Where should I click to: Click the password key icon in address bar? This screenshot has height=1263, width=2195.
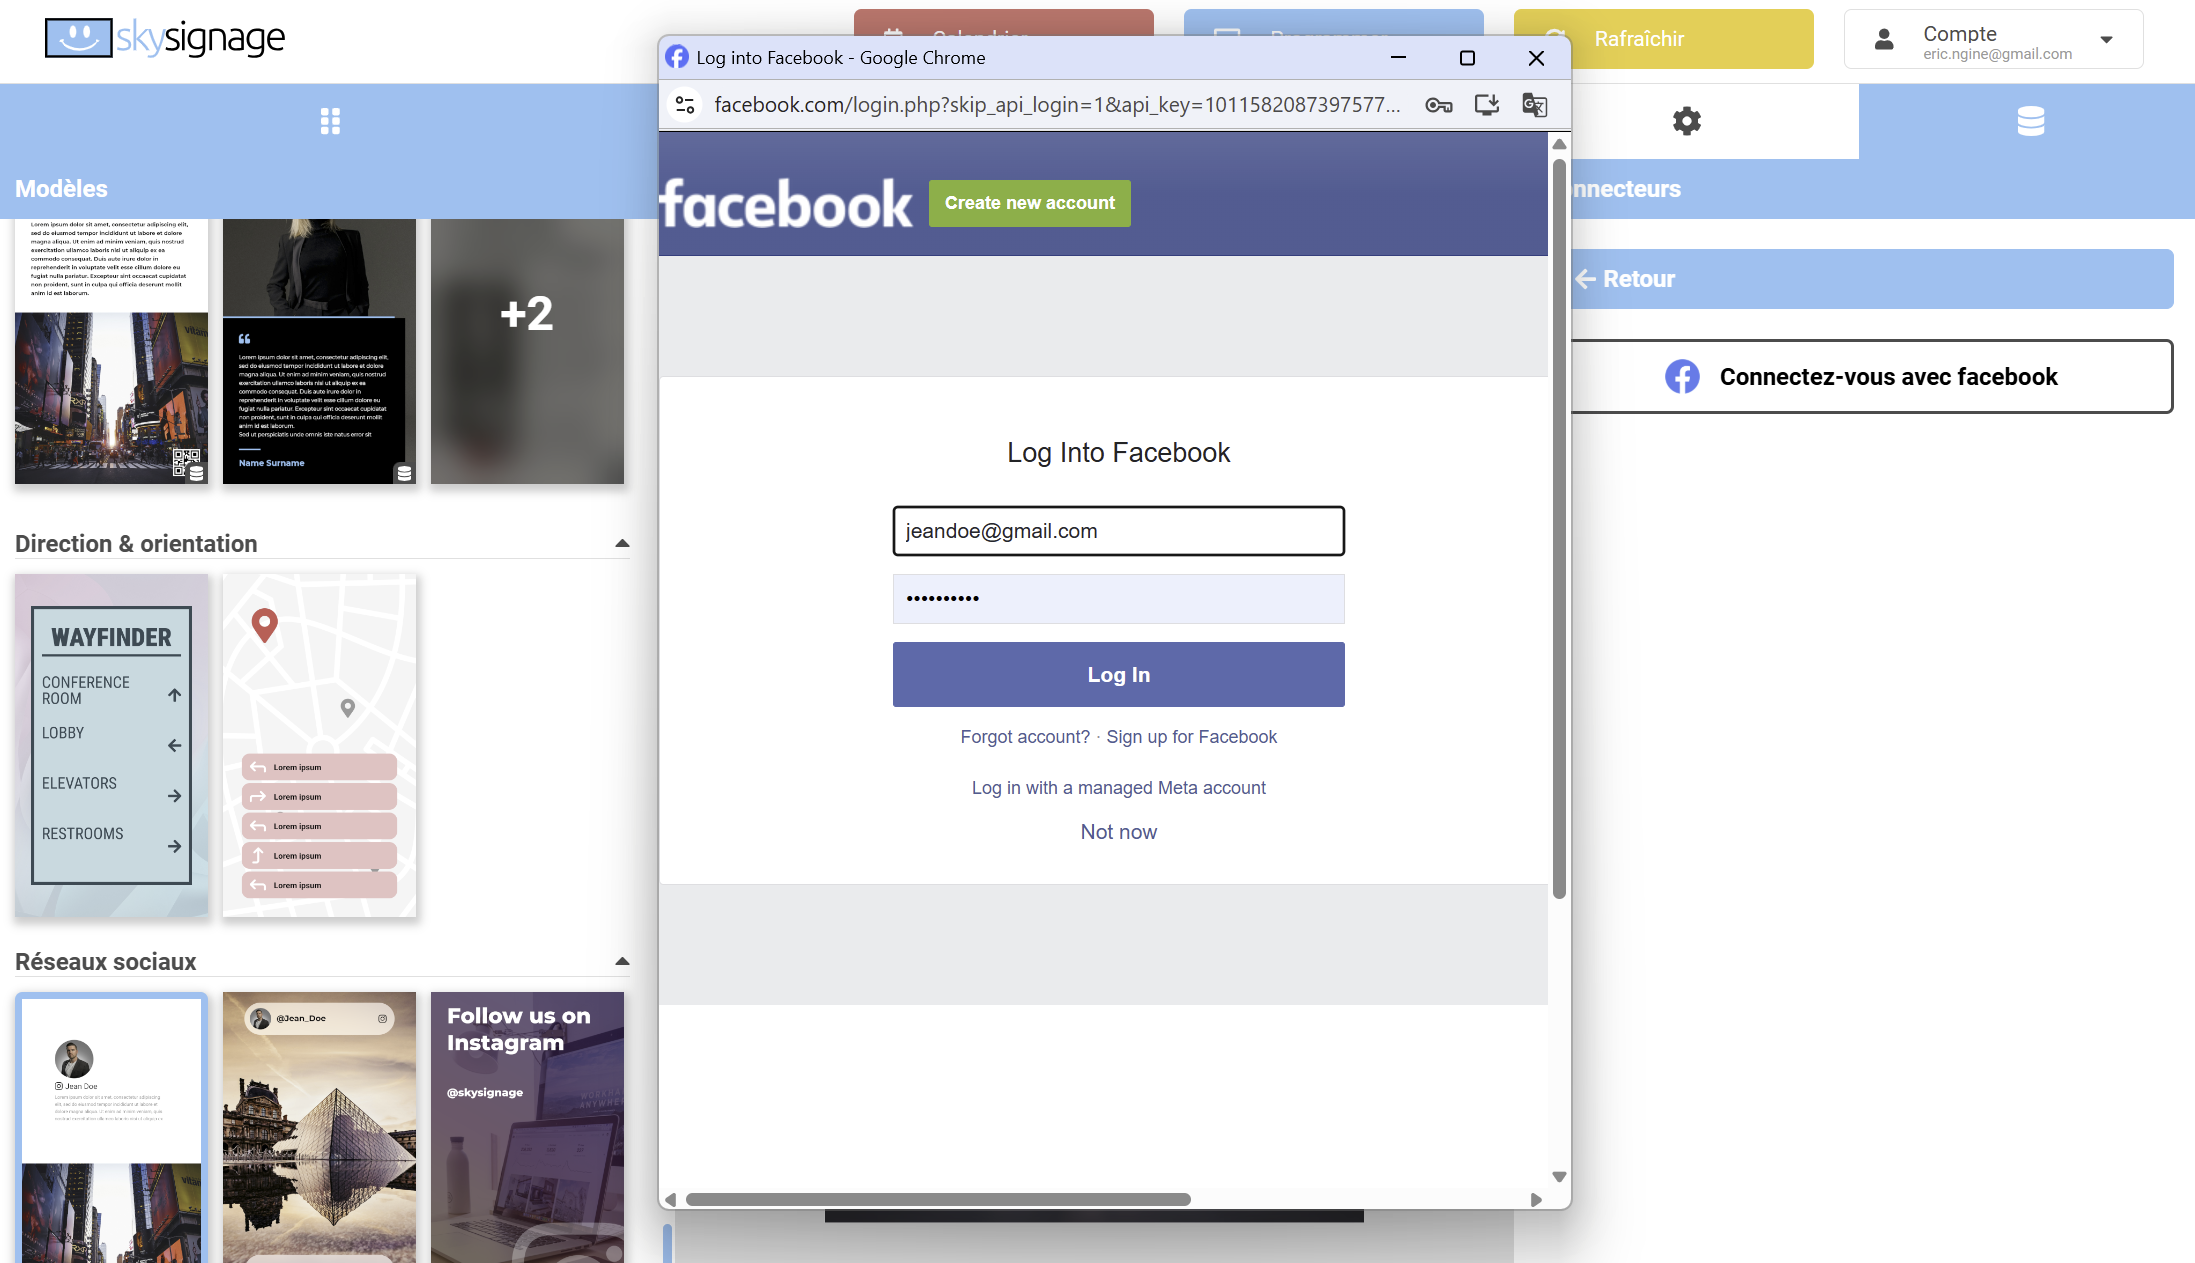click(1438, 105)
